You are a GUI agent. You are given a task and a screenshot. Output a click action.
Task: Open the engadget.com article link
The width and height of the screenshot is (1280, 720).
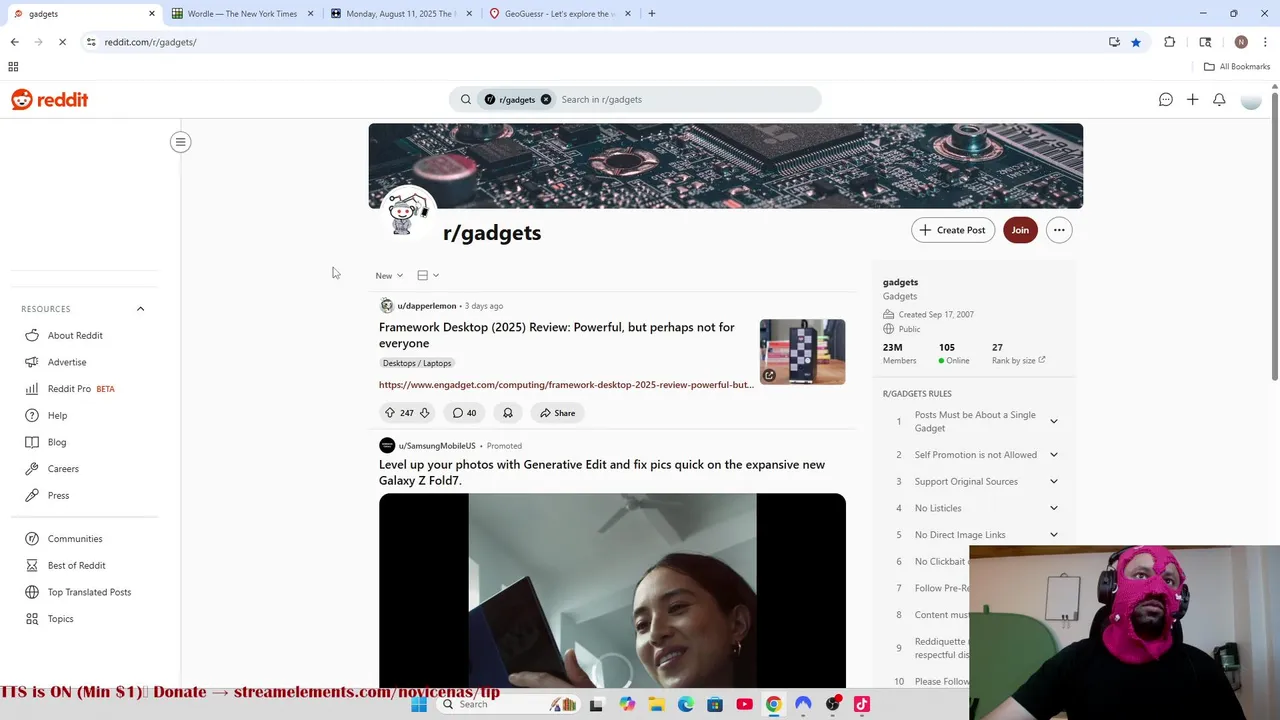566,385
